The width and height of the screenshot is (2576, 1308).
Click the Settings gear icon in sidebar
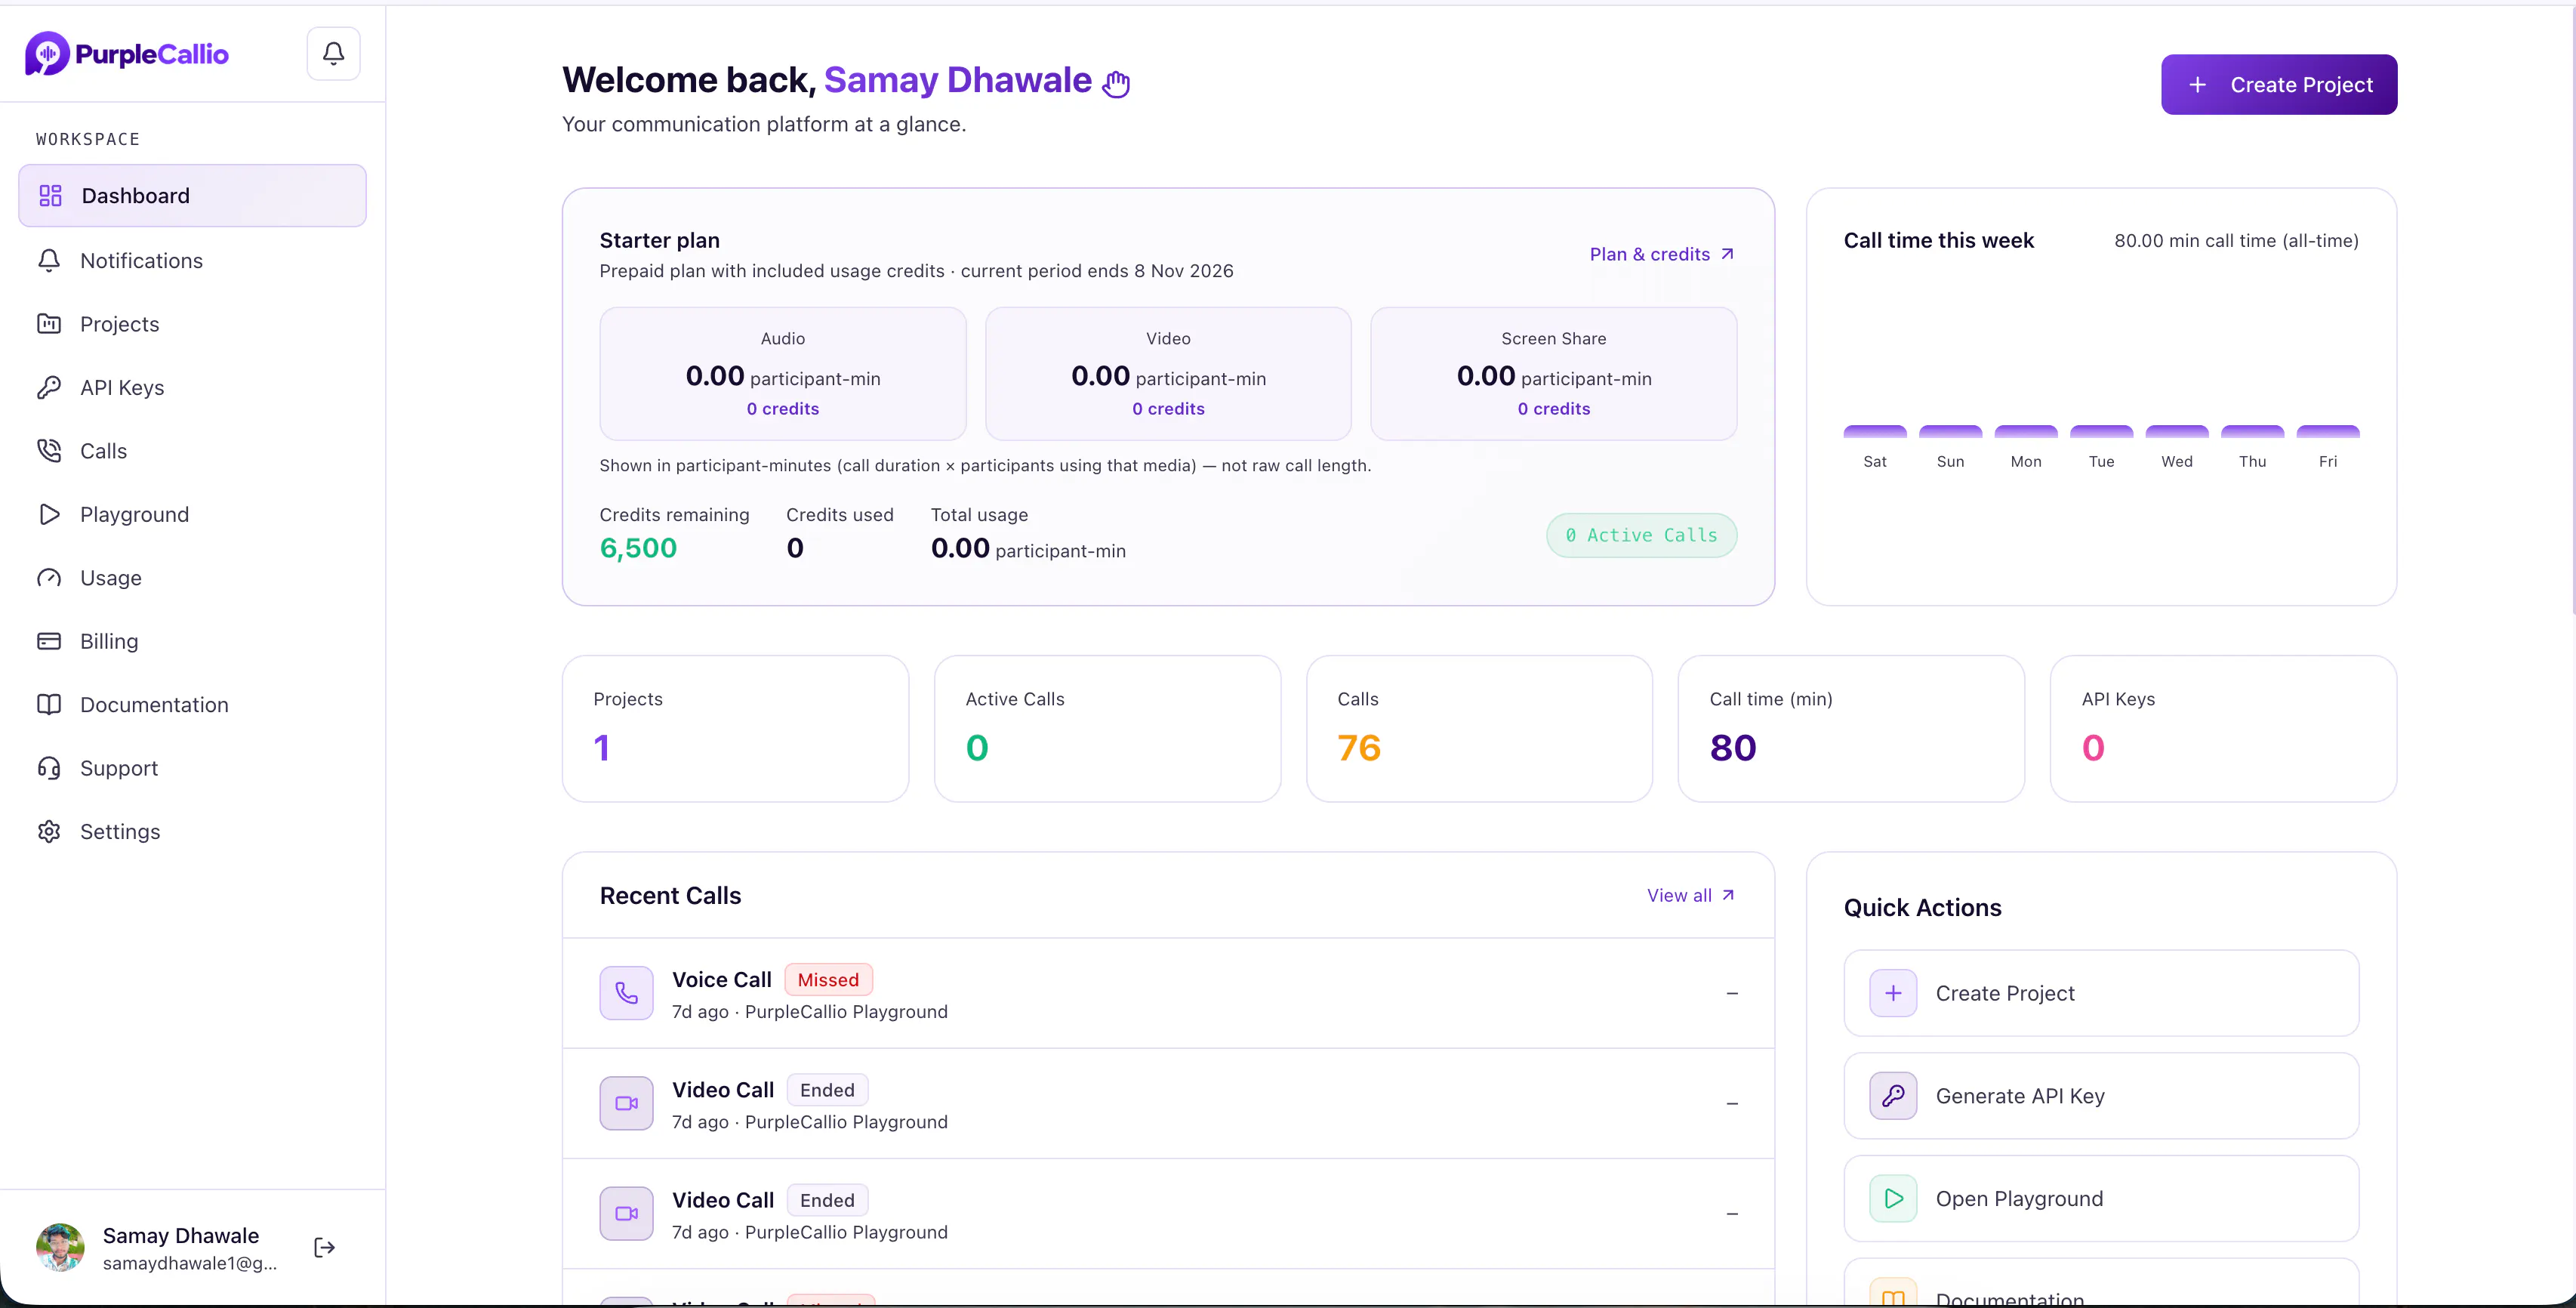49,831
